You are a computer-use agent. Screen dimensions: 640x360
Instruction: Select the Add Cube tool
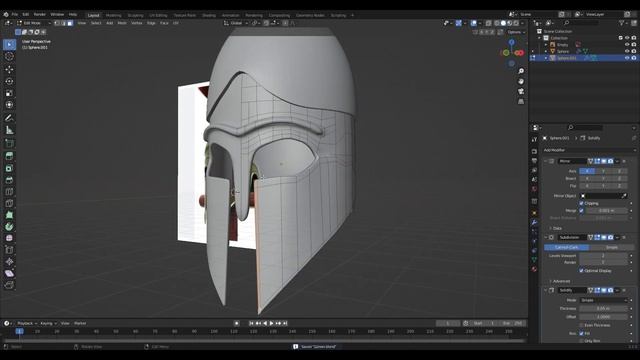coord(9,143)
